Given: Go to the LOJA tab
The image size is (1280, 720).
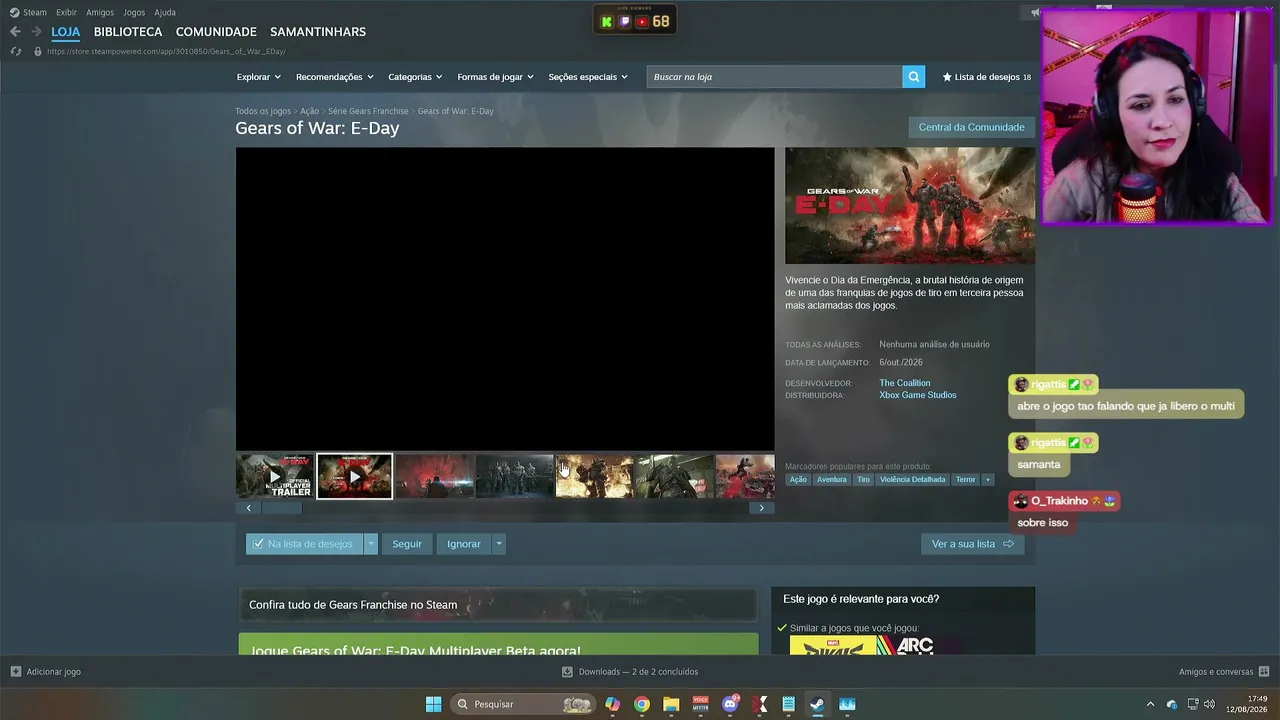Looking at the screenshot, I should 66,32.
